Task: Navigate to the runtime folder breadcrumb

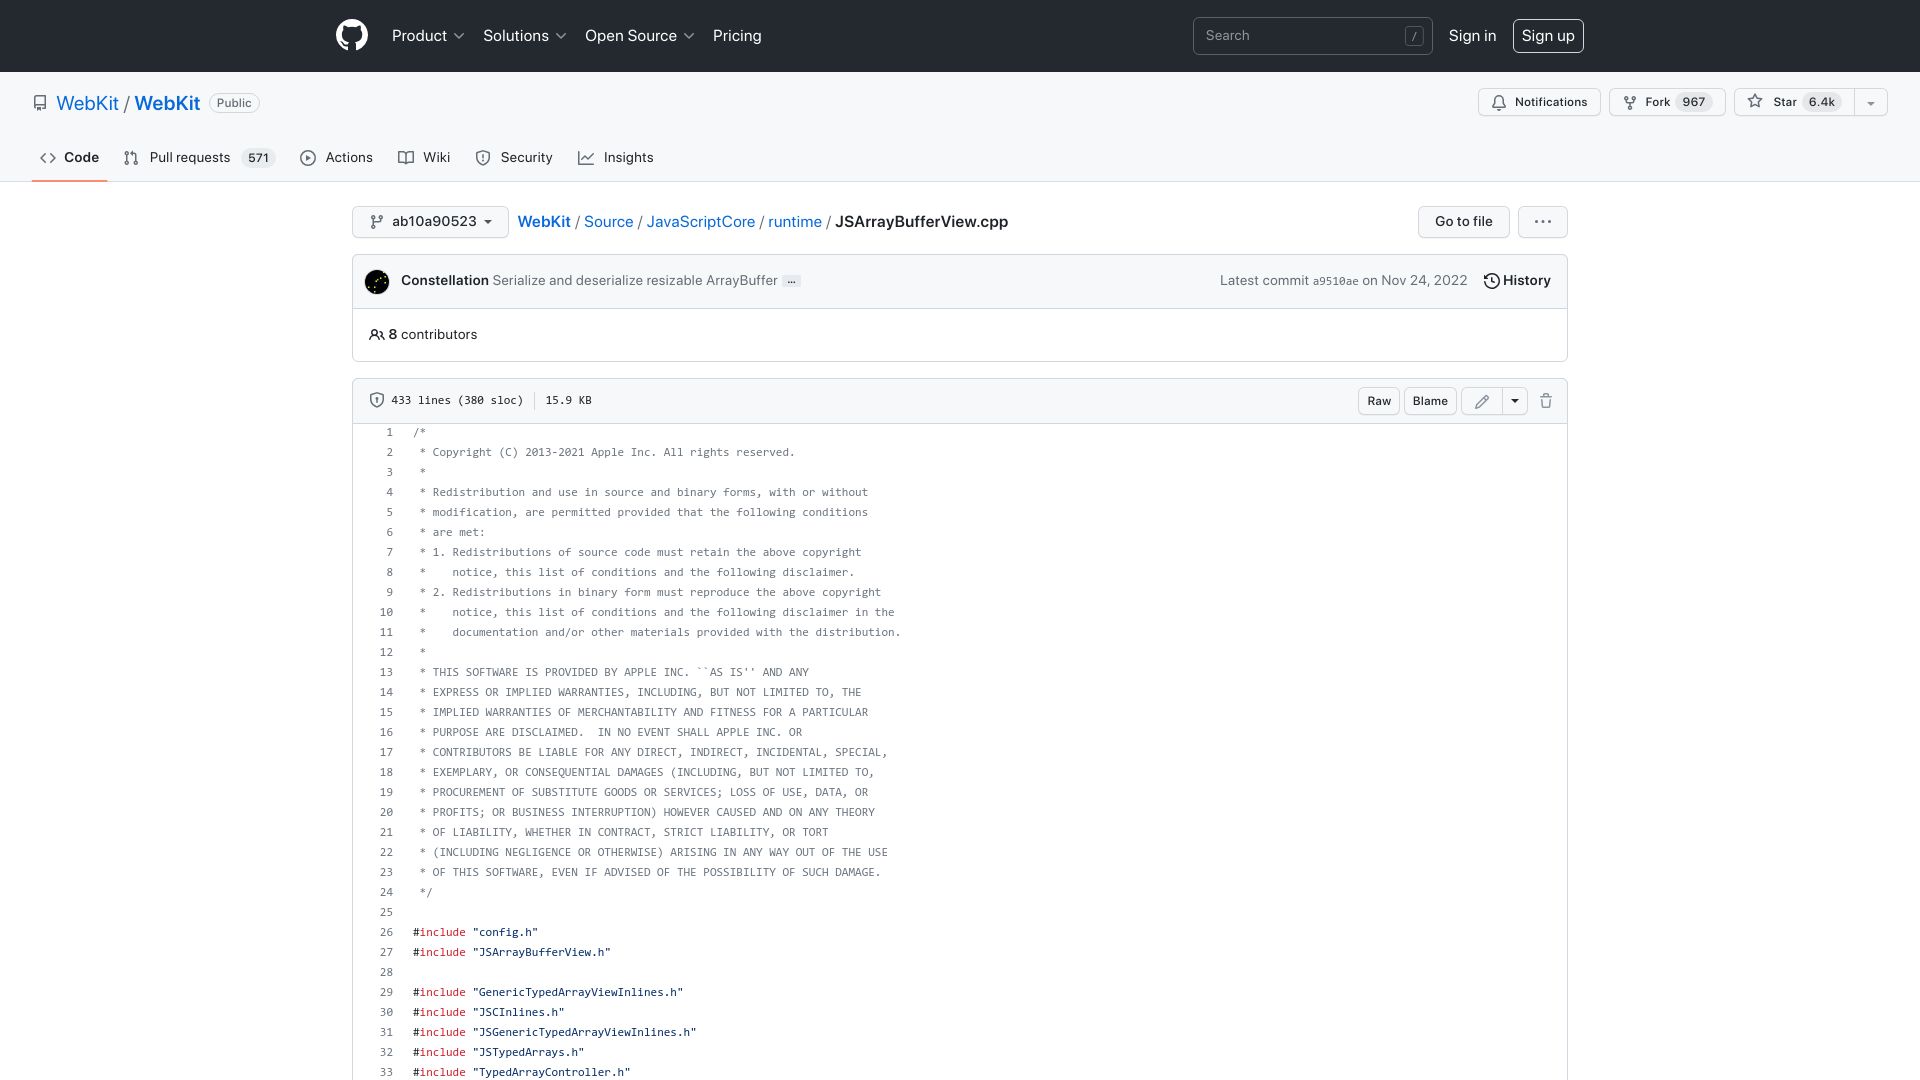Action: [795, 222]
